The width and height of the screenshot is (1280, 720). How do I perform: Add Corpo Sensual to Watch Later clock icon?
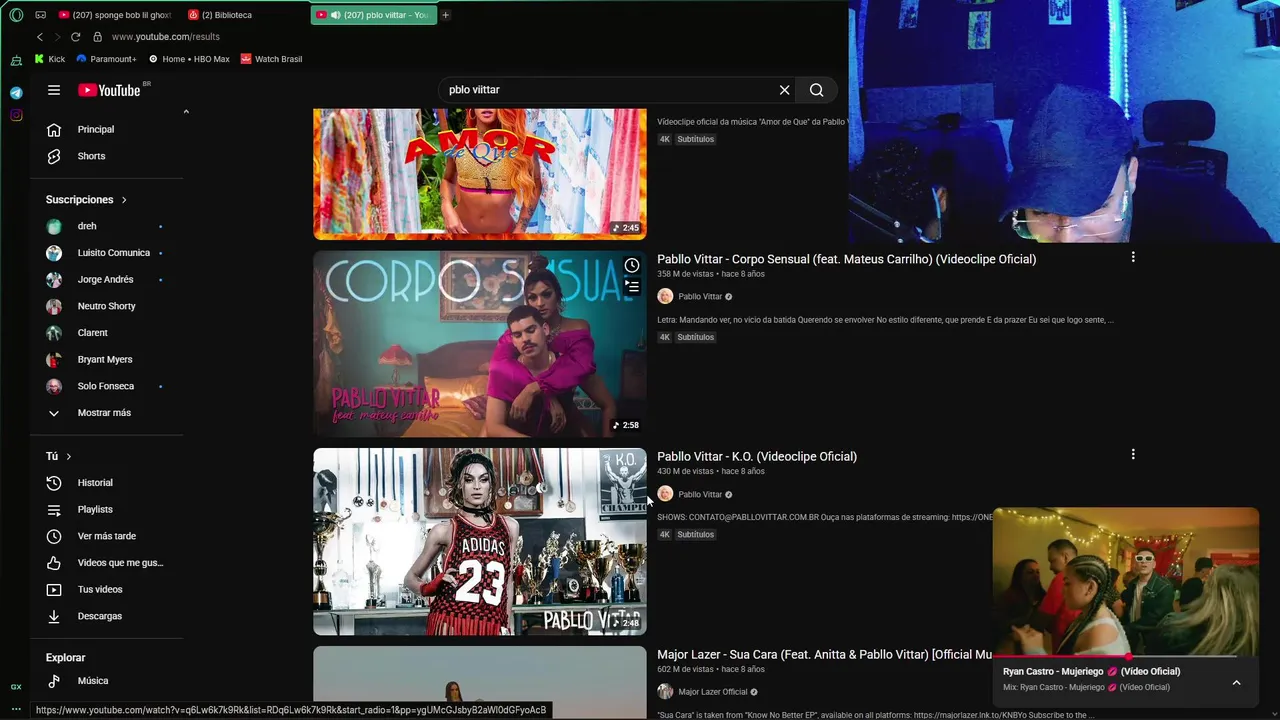[632, 266]
